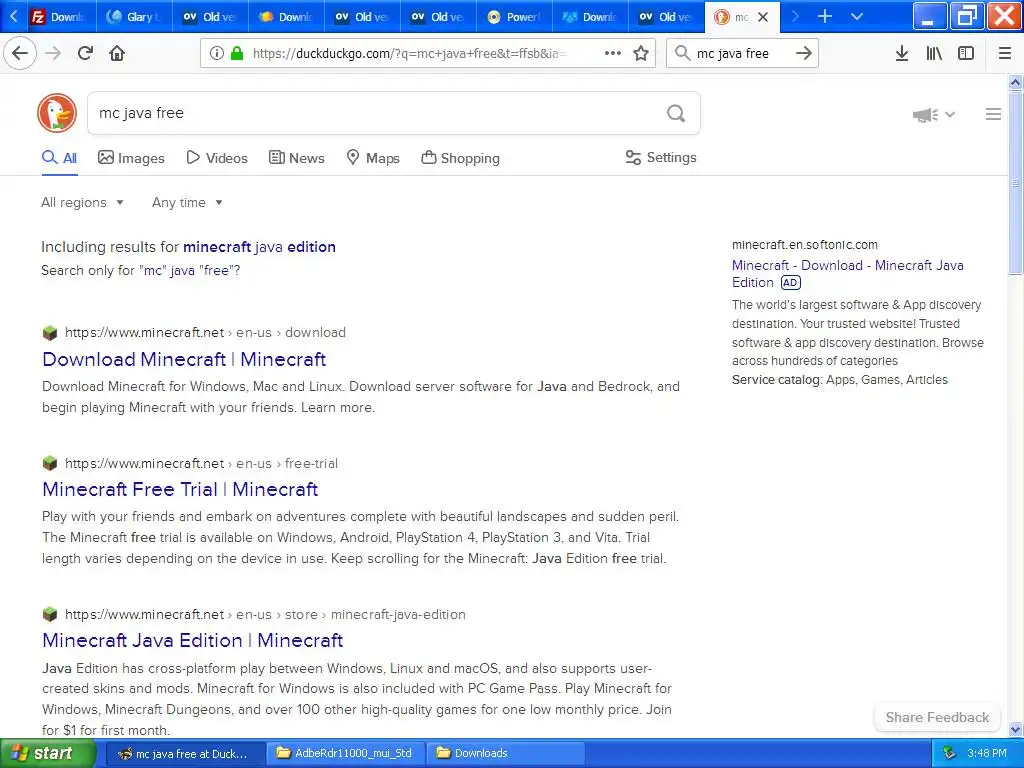Select the Shopping search tab
The image size is (1024, 768).
pyautogui.click(x=460, y=158)
